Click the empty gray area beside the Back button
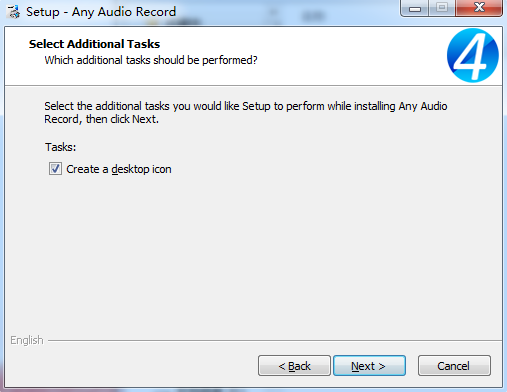Image resolution: width=507 pixels, height=392 pixels. coord(133,366)
